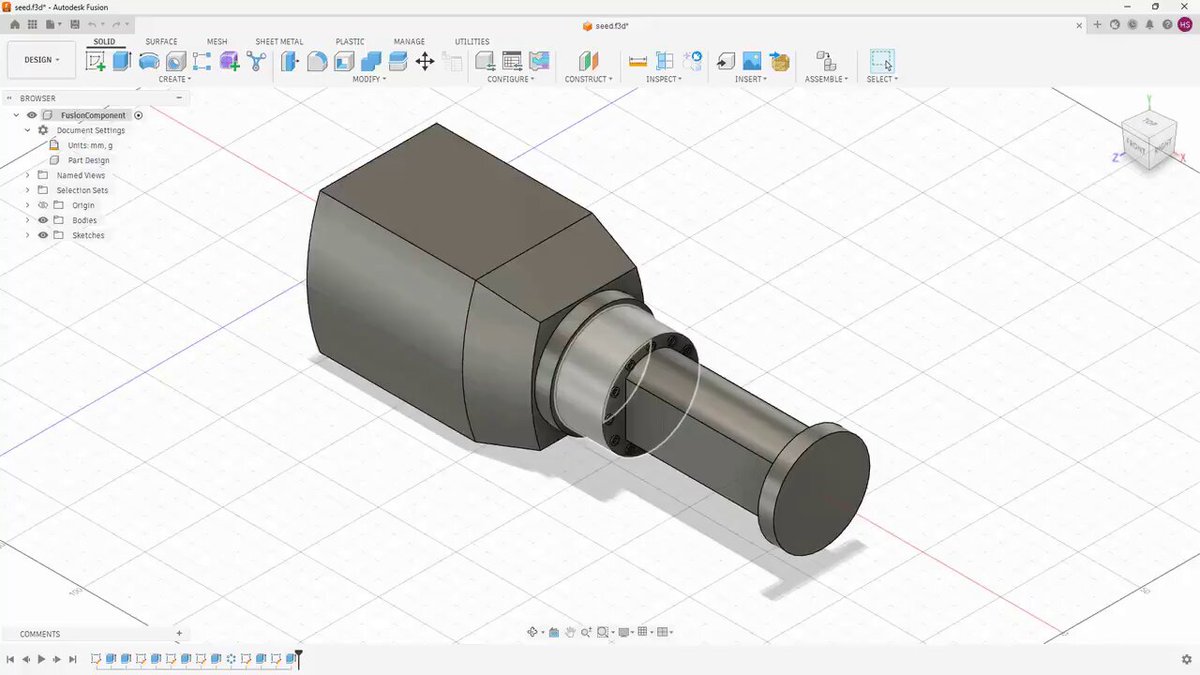The height and width of the screenshot is (675, 1200).
Task: Select the Joint assemble tool
Action: (825, 61)
